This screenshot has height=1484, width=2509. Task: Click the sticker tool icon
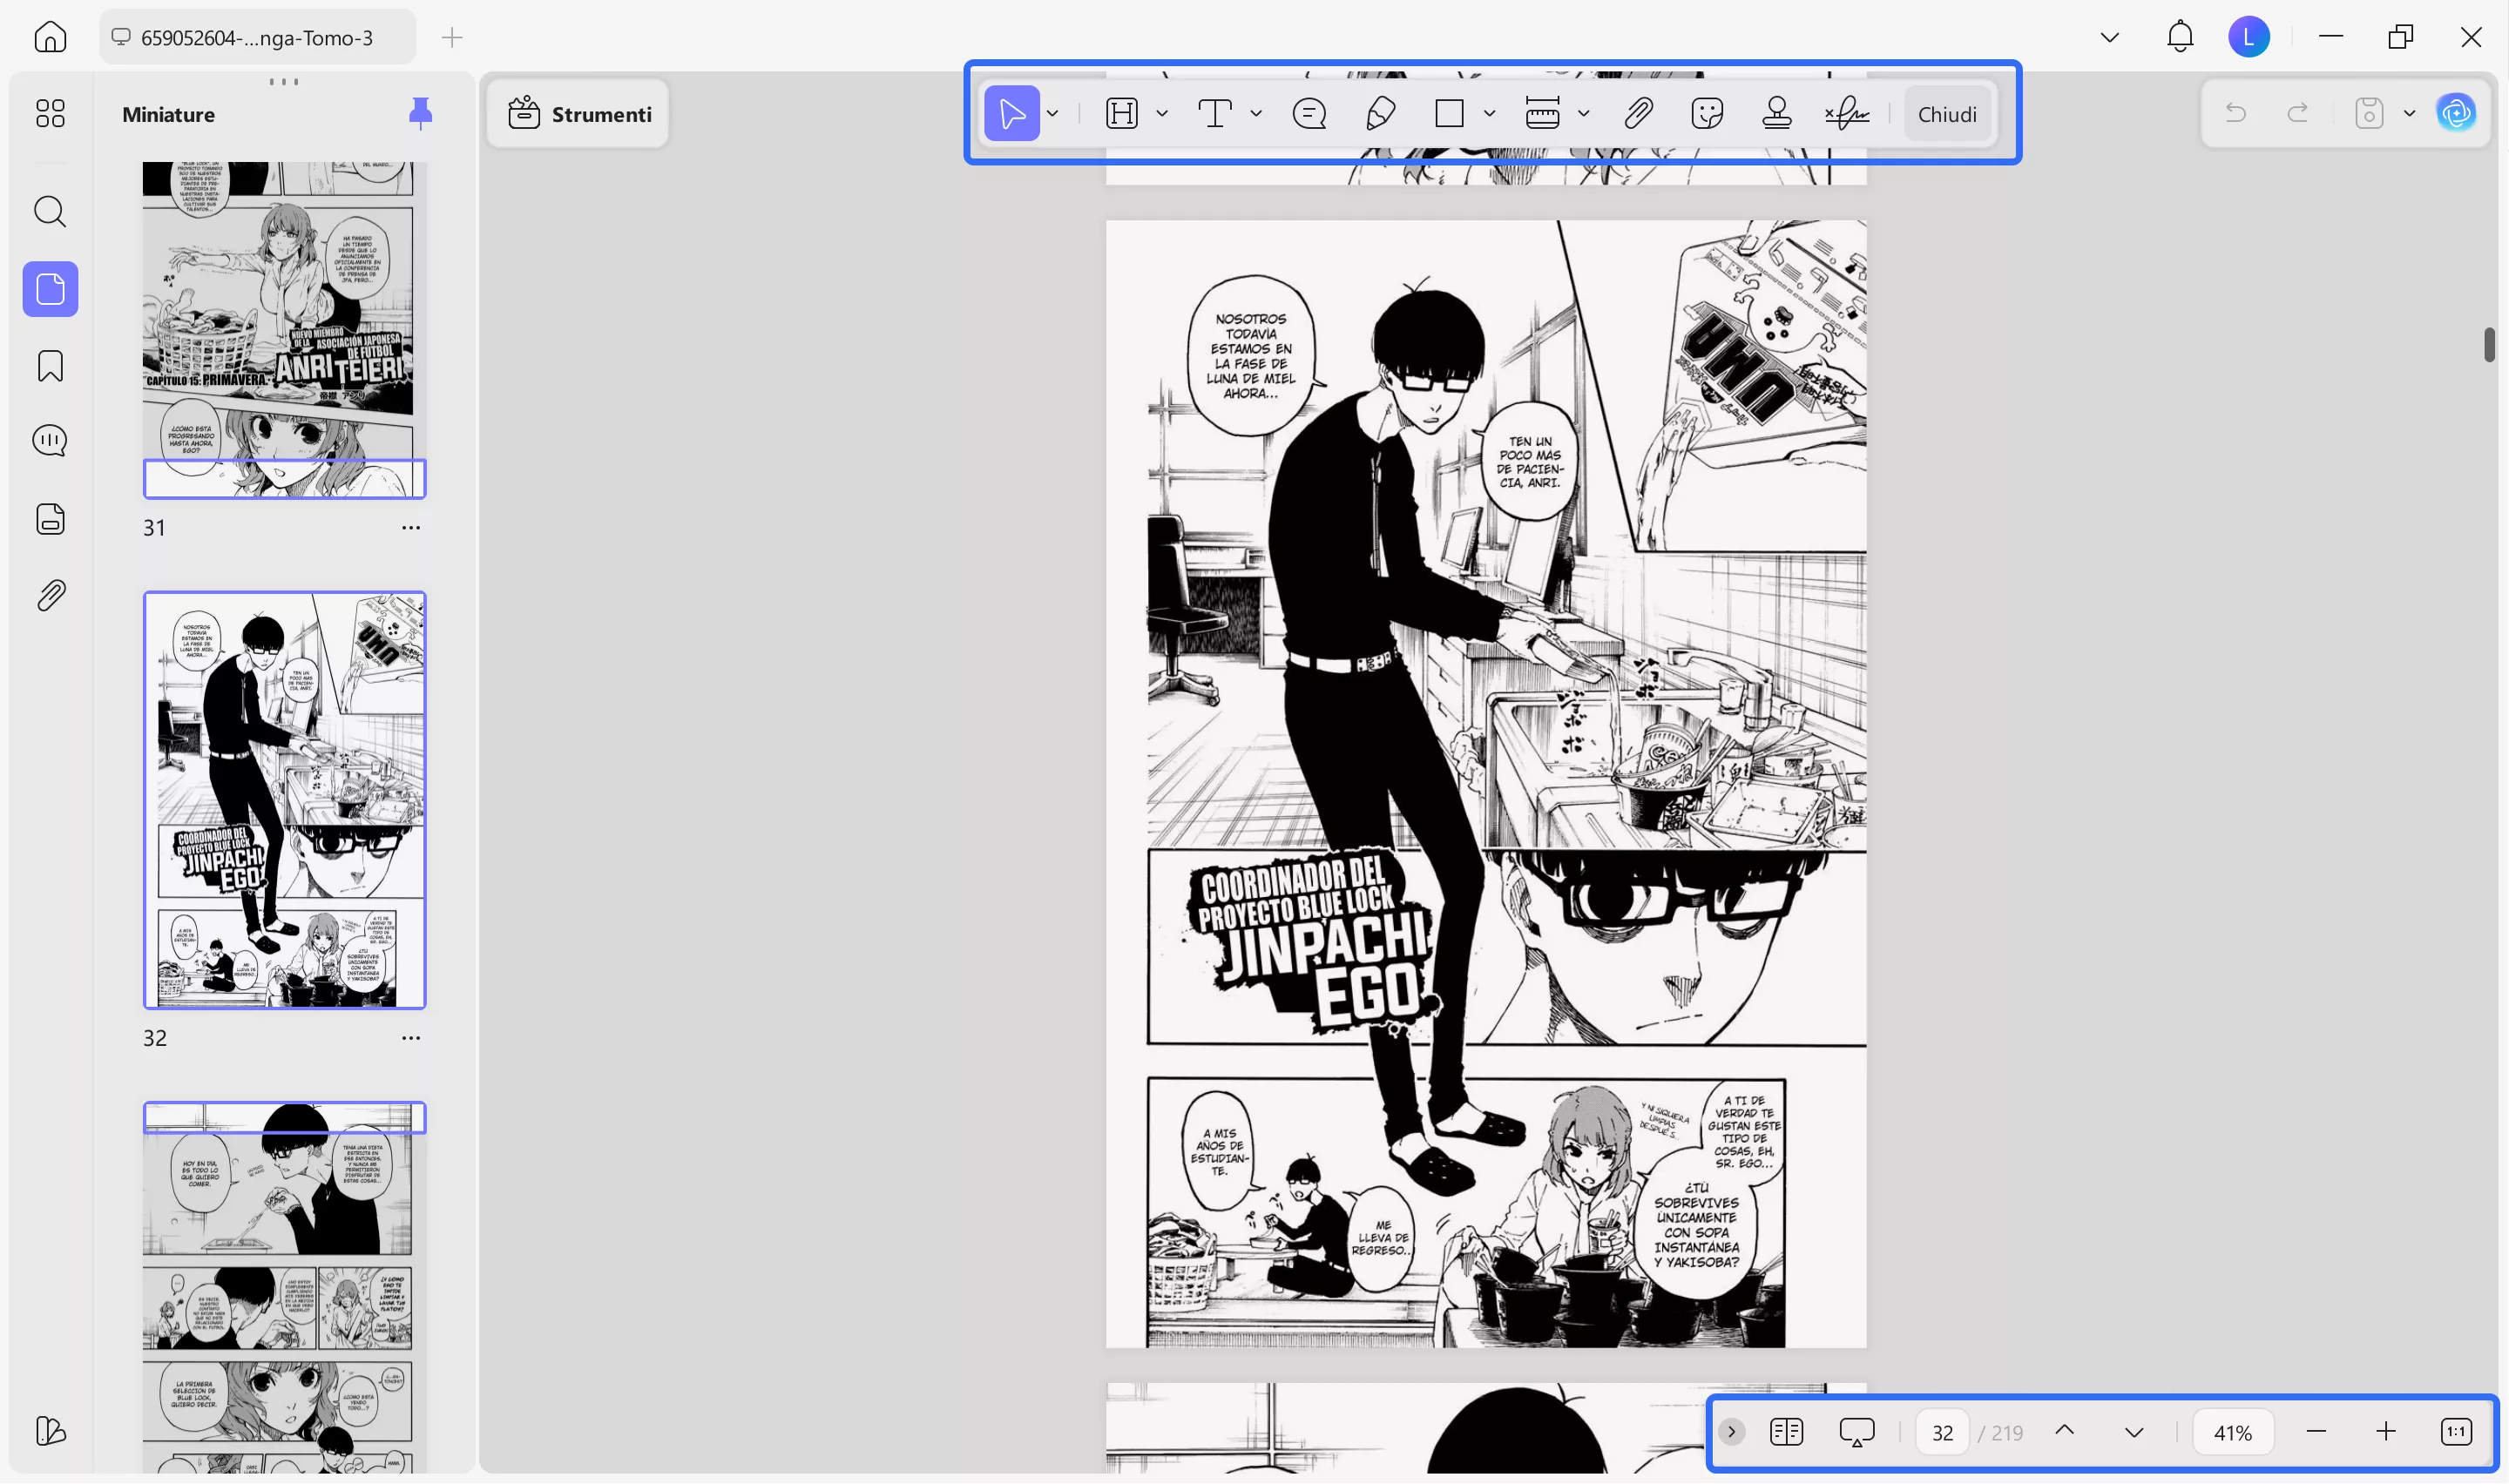click(x=1707, y=114)
